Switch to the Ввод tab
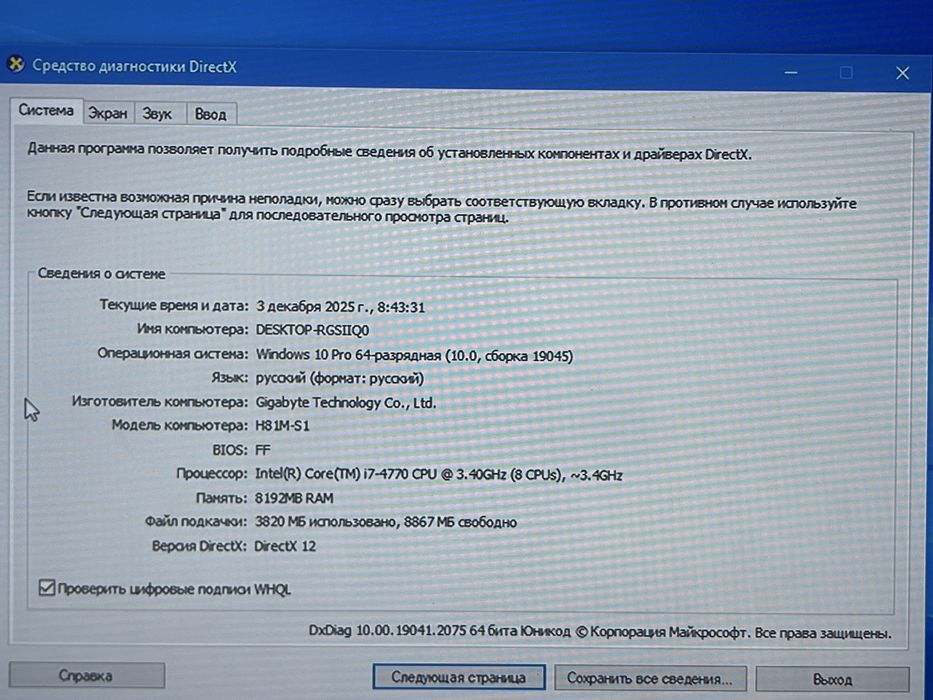Image resolution: width=933 pixels, height=700 pixels. pos(211,114)
